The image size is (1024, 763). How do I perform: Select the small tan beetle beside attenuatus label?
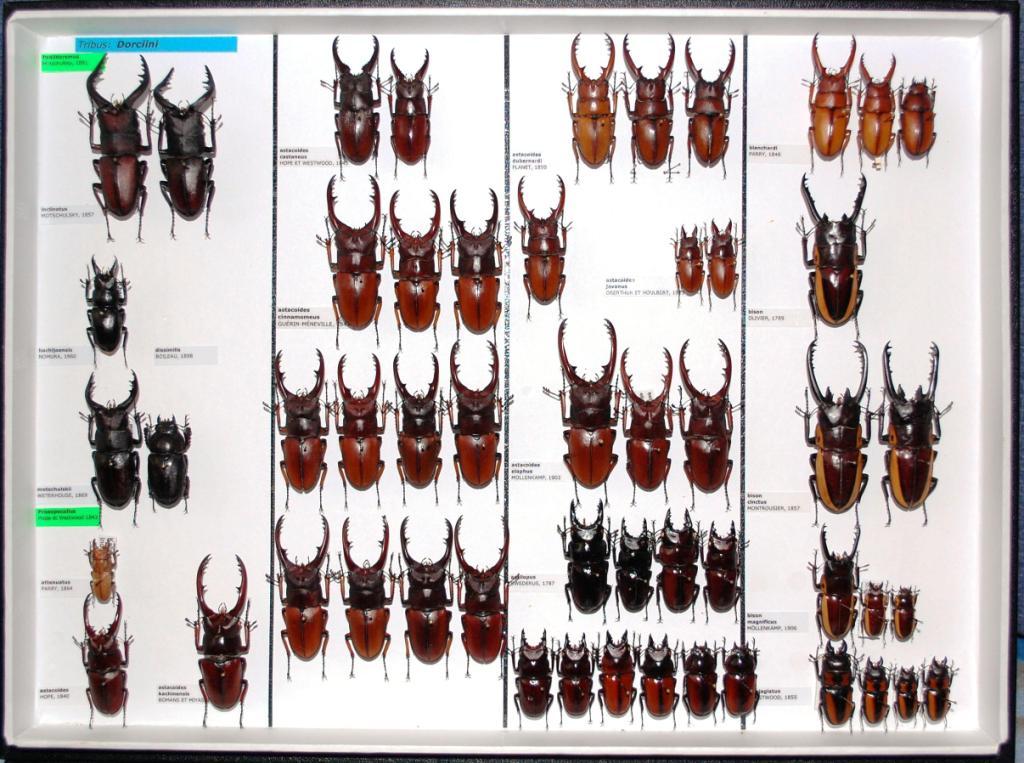(x=102, y=568)
